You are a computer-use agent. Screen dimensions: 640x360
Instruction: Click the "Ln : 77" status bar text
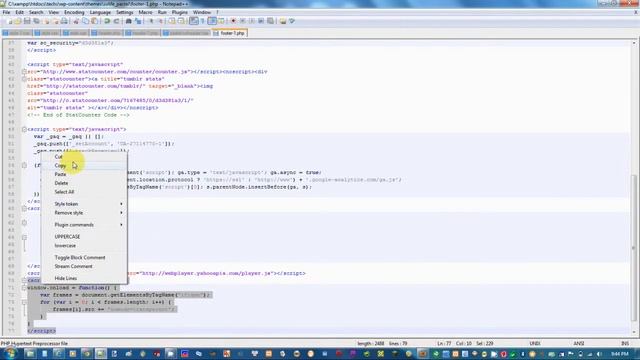(x=444, y=344)
